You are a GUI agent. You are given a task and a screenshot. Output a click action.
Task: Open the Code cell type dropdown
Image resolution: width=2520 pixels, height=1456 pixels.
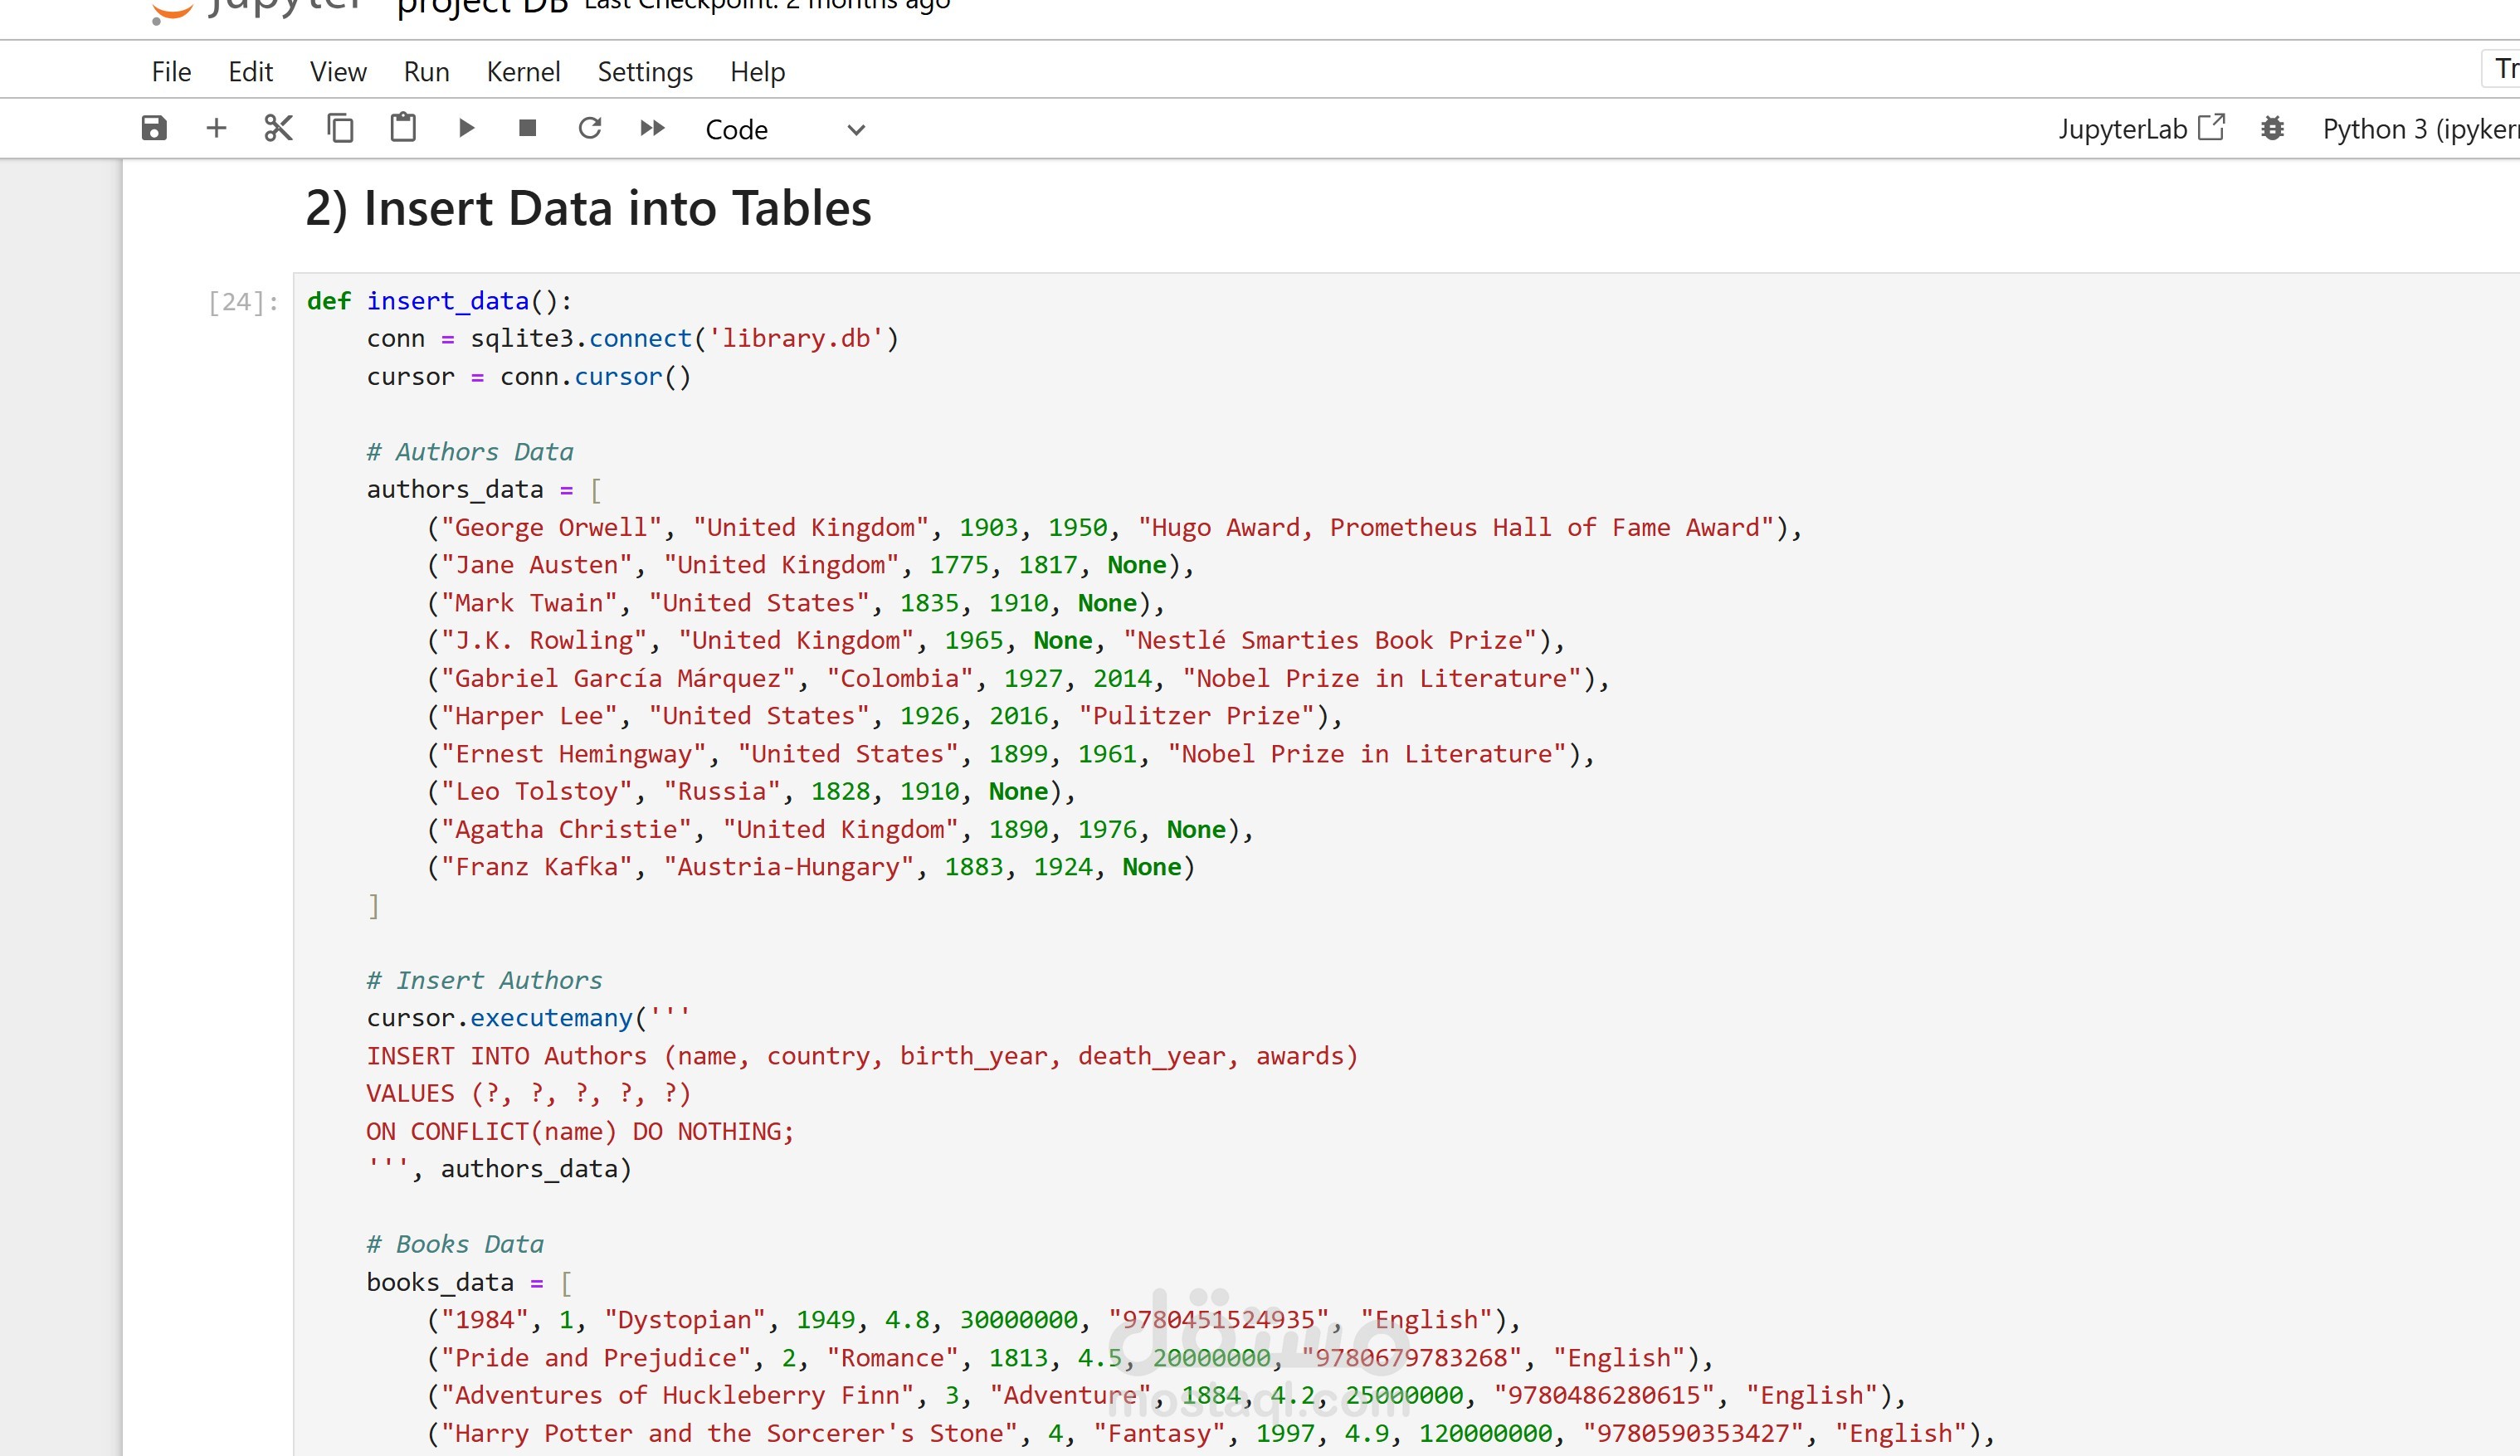pyautogui.click(x=785, y=130)
